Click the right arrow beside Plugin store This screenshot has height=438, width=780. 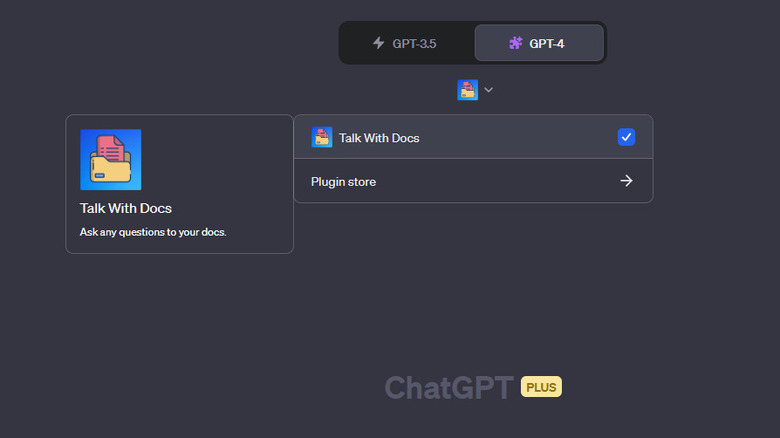pos(626,181)
